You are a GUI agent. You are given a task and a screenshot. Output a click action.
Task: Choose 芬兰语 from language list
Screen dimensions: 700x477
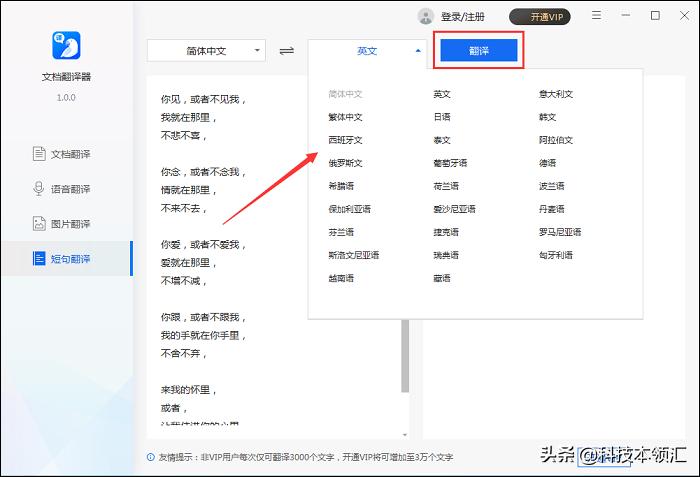pyautogui.click(x=341, y=232)
